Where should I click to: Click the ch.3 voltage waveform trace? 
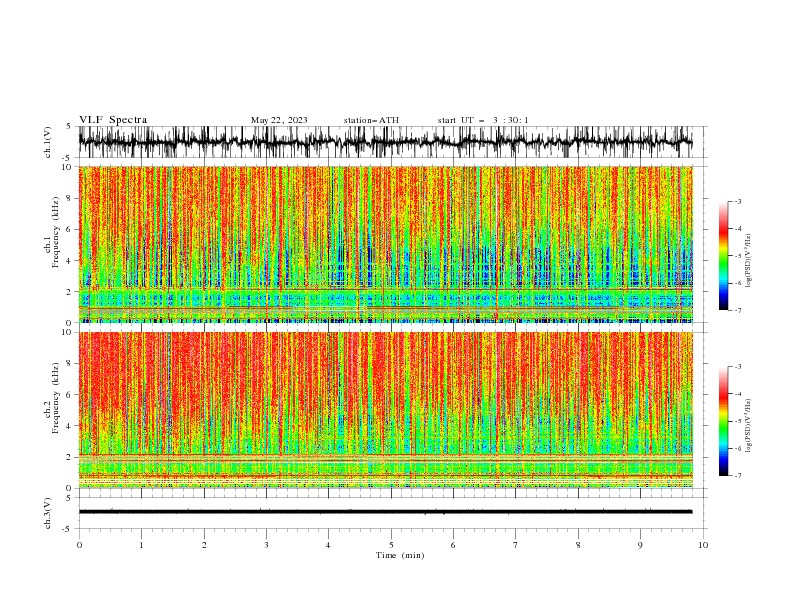[x=386, y=512]
